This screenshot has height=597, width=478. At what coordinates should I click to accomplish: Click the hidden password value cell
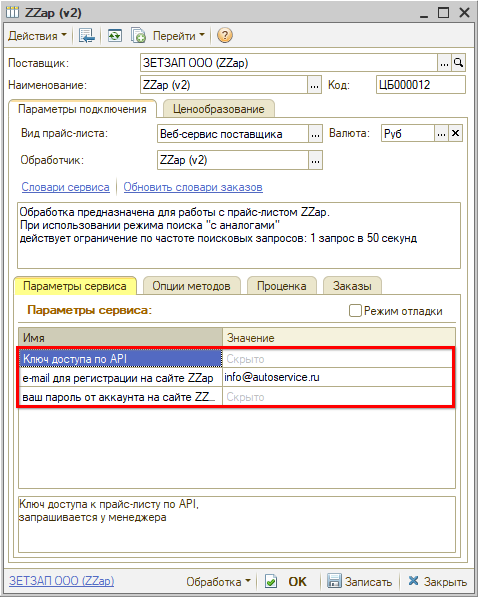tap(337, 397)
